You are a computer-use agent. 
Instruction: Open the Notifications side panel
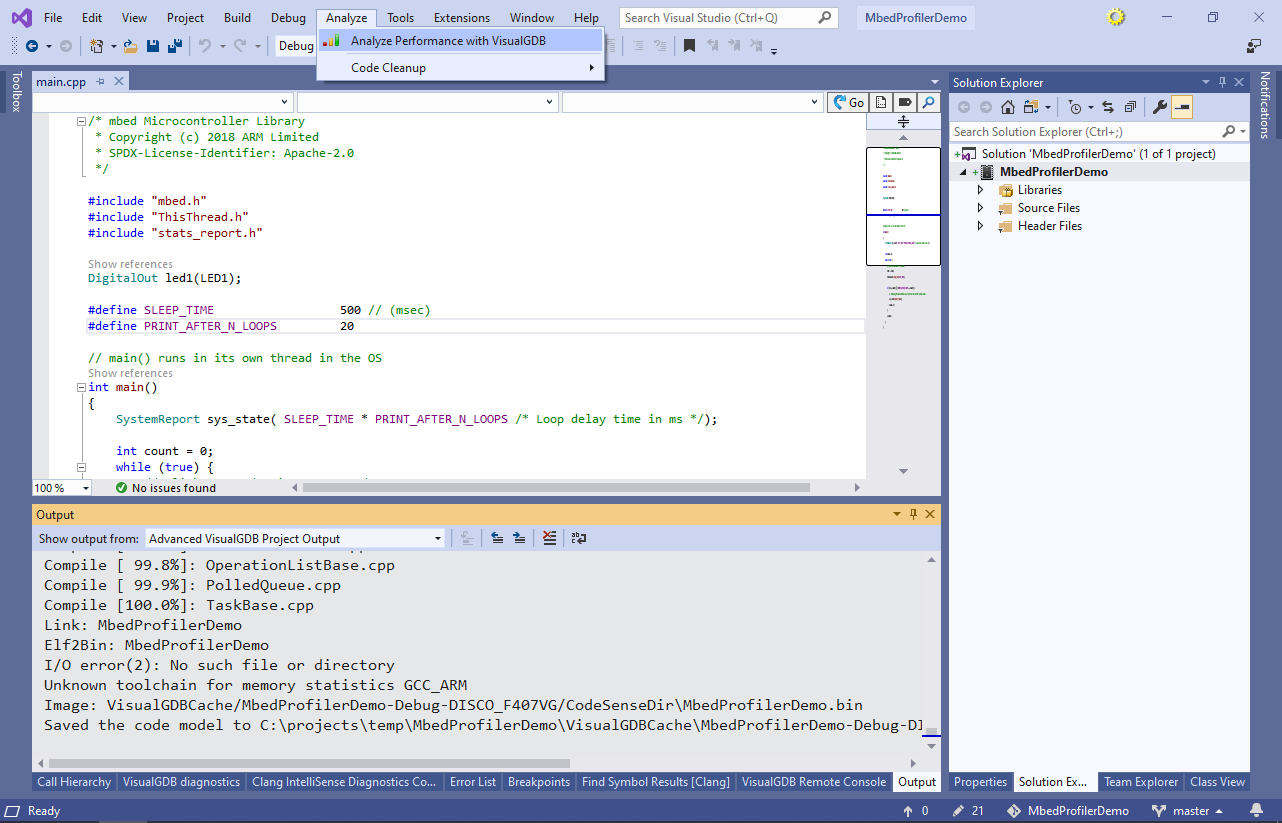coord(1265,105)
